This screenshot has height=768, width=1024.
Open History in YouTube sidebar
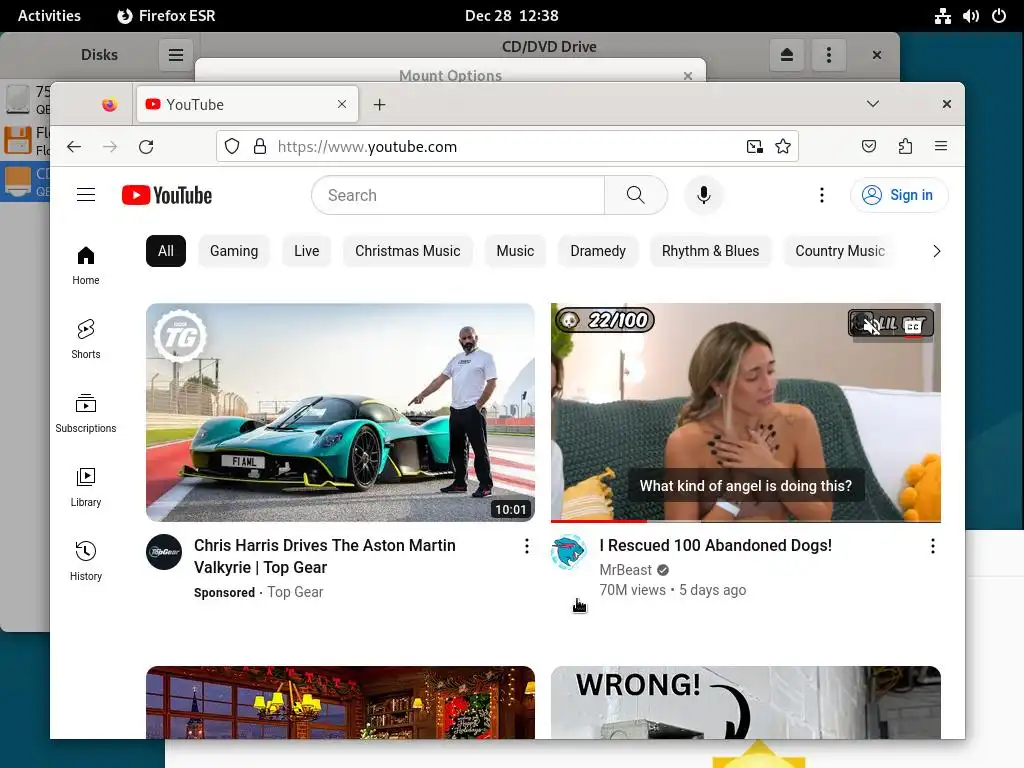86,561
